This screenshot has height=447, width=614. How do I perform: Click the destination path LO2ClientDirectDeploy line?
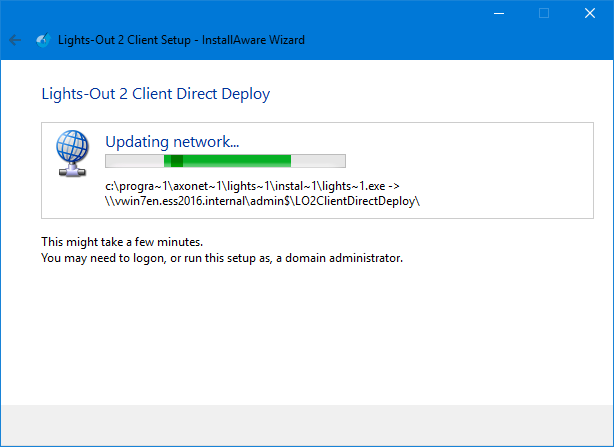(262, 201)
